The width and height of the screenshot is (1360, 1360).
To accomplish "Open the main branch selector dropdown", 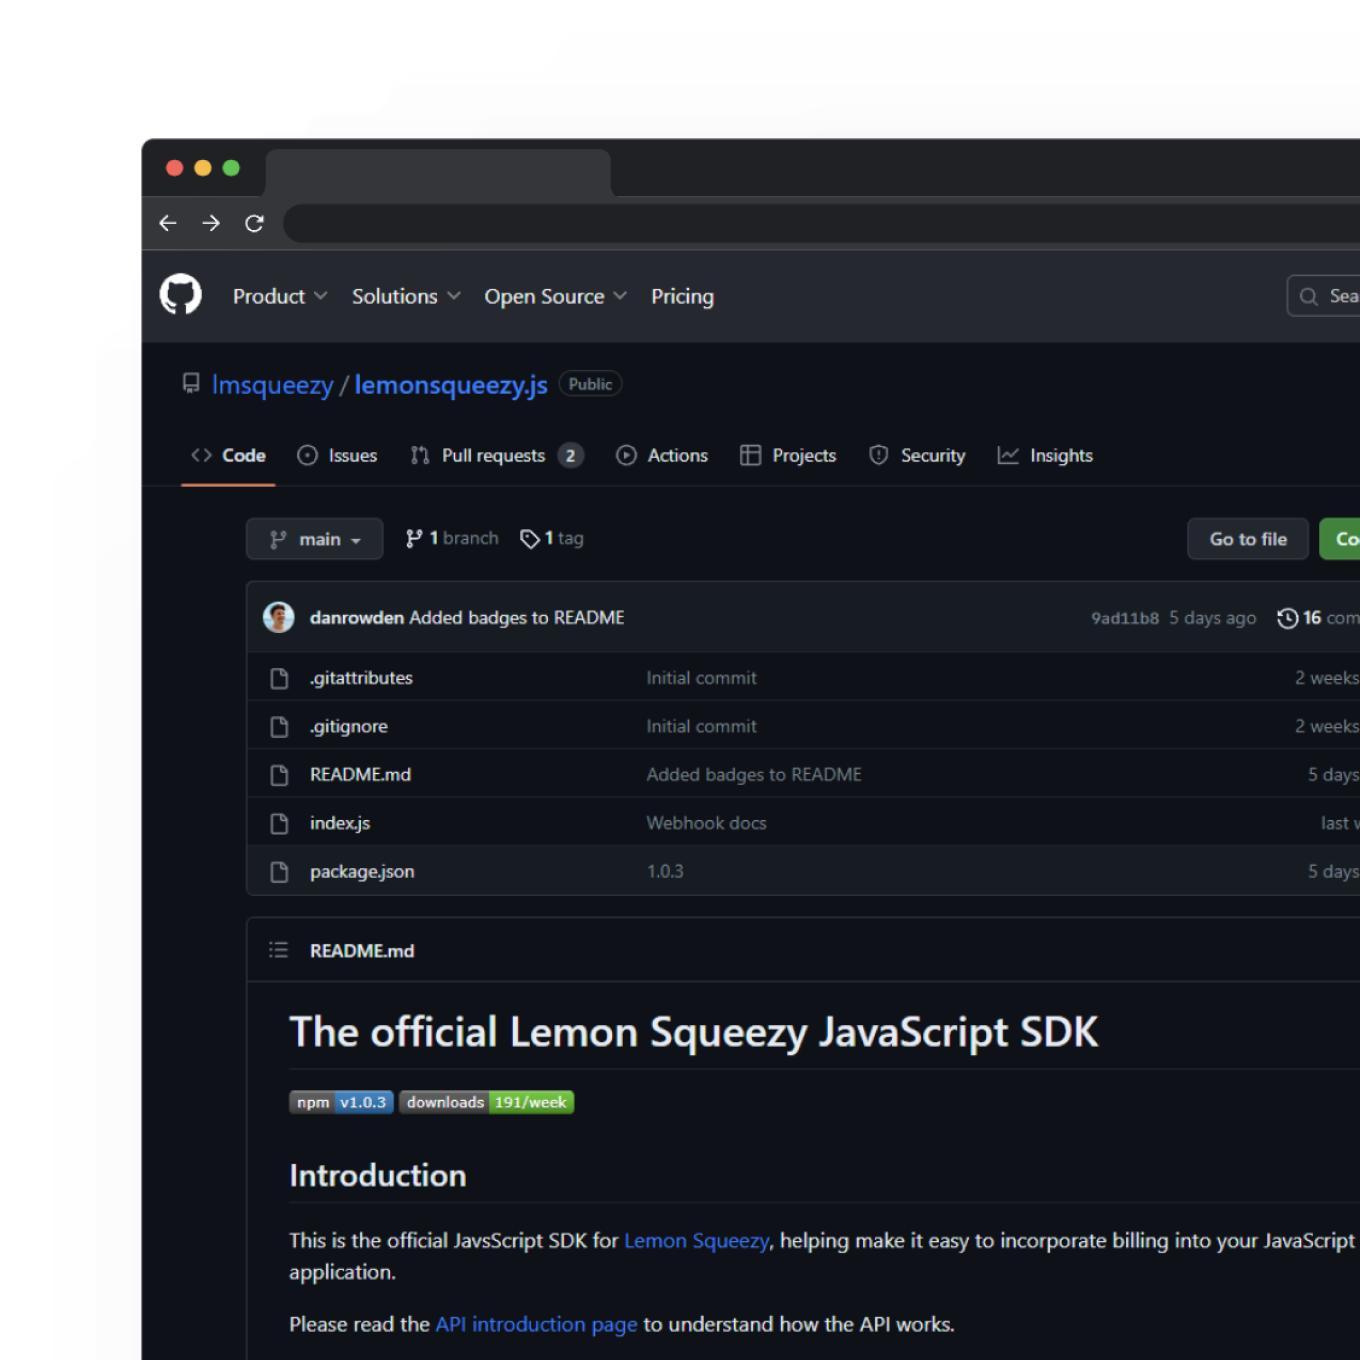I will pyautogui.click(x=314, y=539).
